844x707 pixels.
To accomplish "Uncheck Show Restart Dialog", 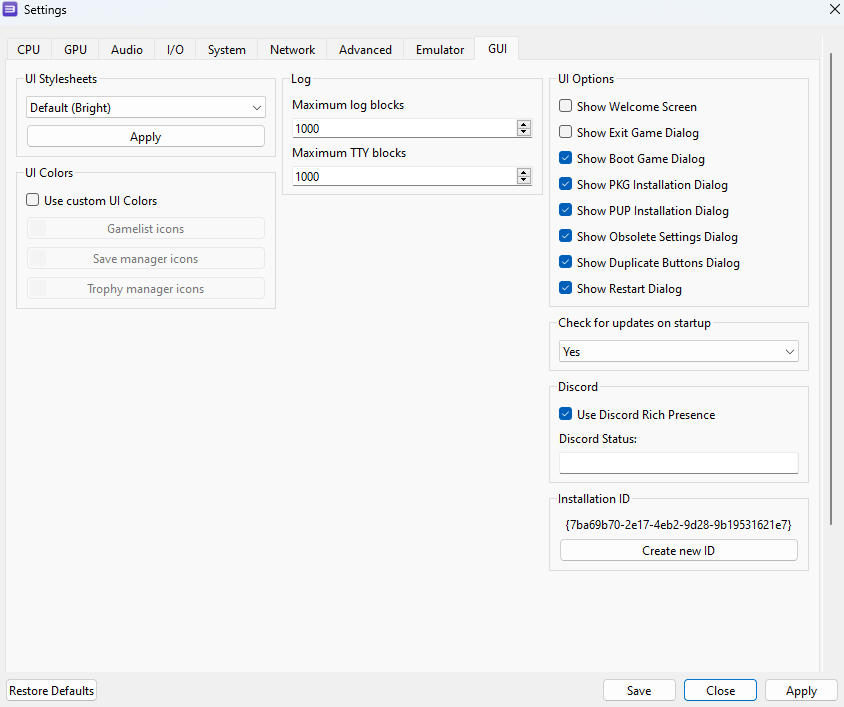I will pyautogui.click(x=565, y=288).
